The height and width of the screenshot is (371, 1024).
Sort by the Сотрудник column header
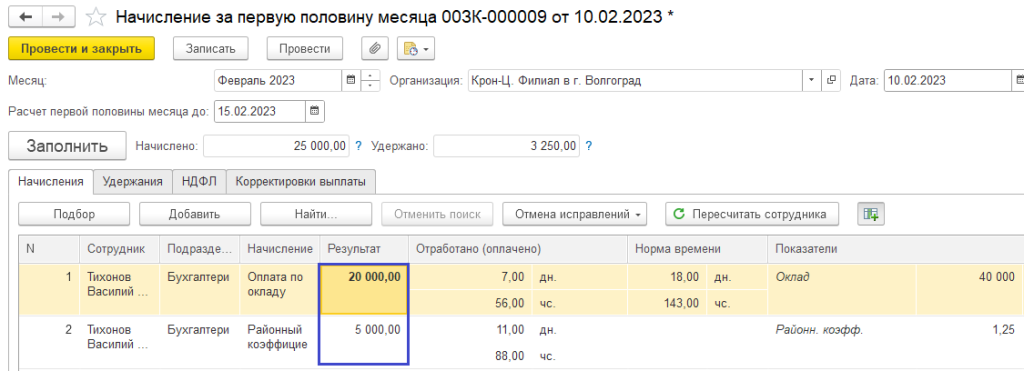pos(120,249)
